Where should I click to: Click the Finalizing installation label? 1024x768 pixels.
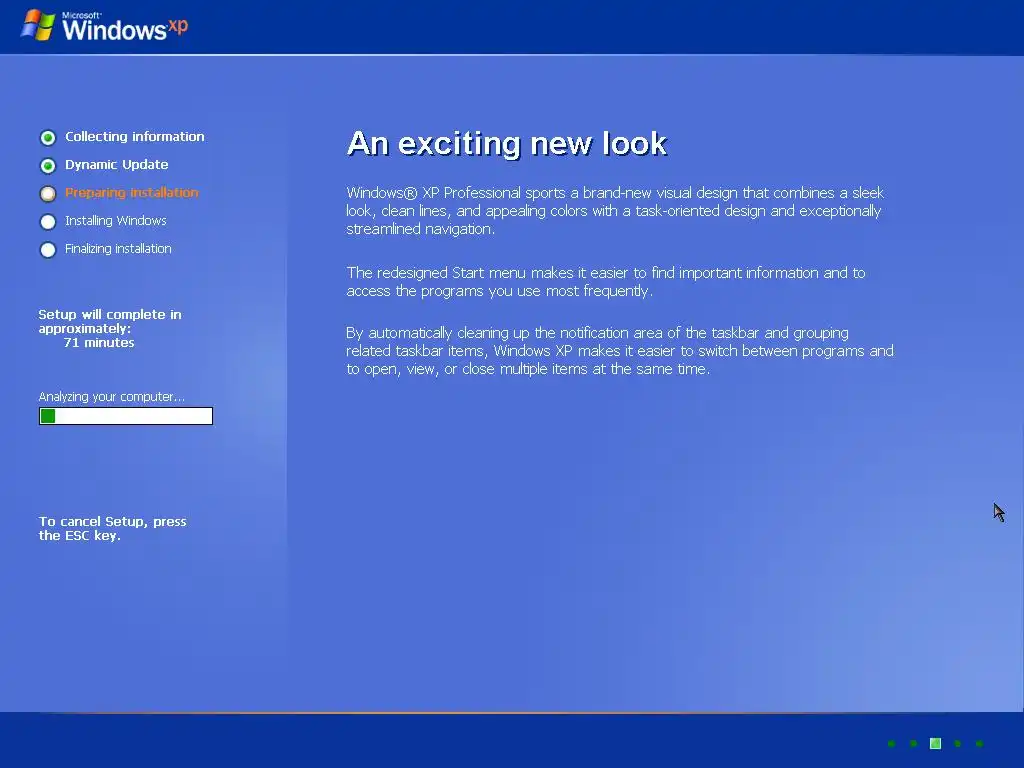[118, 249]
